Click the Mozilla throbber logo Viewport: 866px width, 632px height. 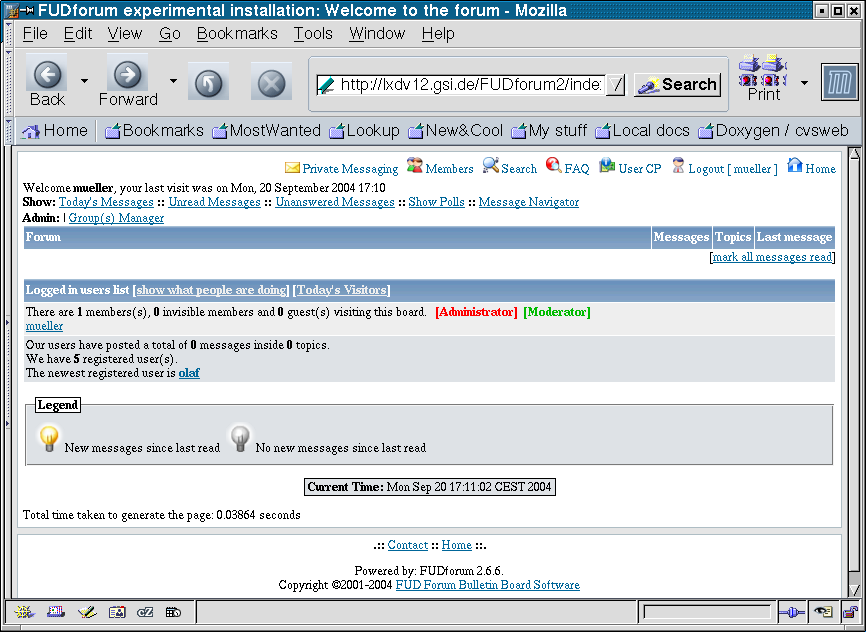(838, 83)
